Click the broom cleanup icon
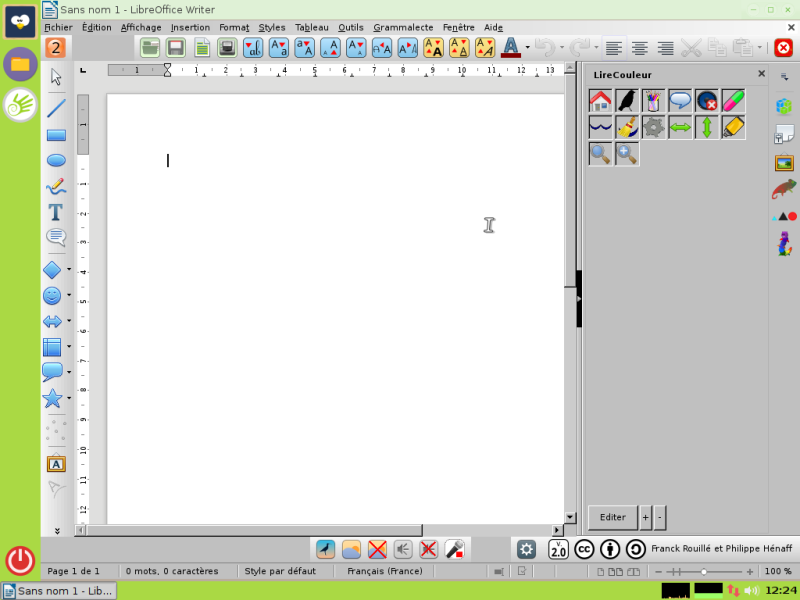This screenshot has height=600, width=800. point(627,127)
